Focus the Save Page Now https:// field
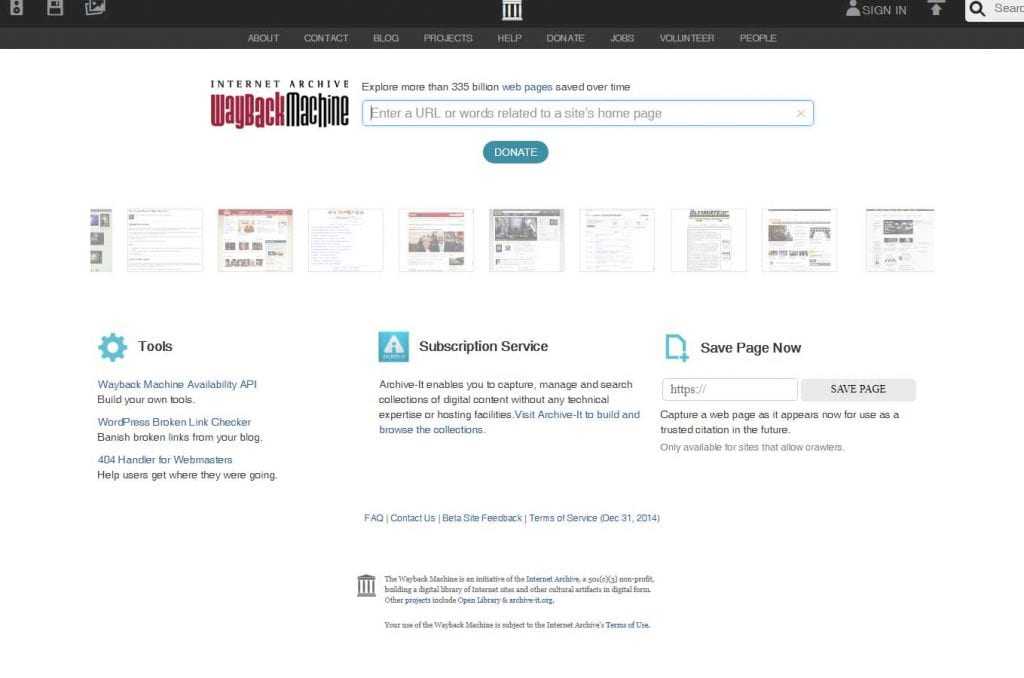 (x=729, y=389)
